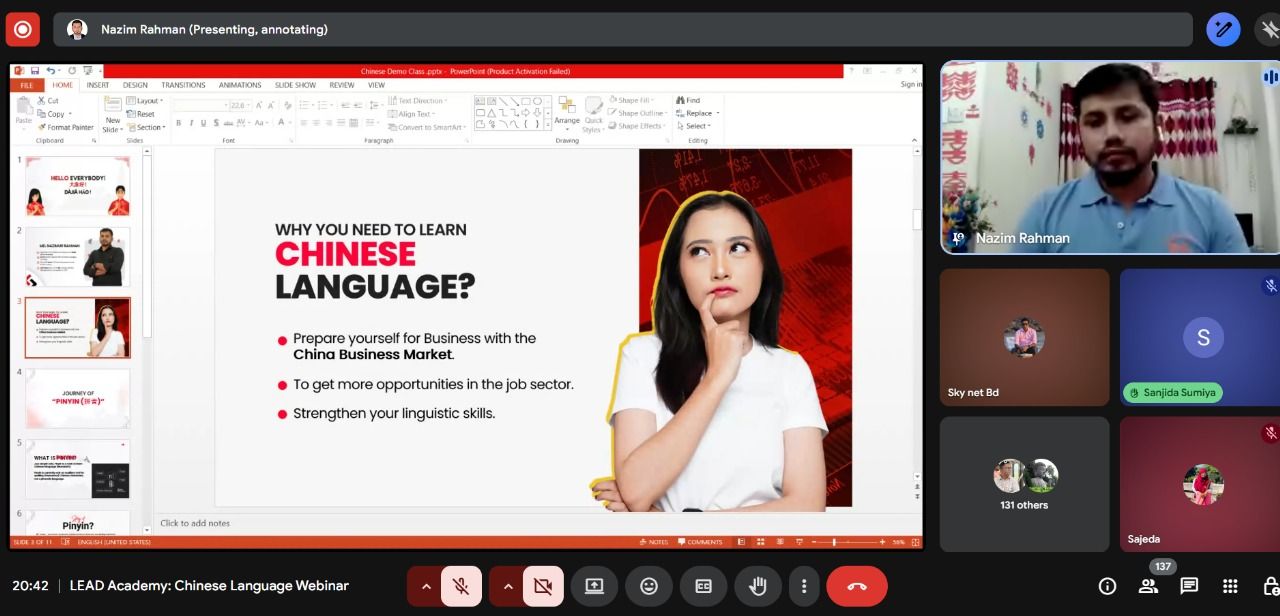Leave the call with red button
Screen dimensions: 1280x616
(x=857, y=586)
